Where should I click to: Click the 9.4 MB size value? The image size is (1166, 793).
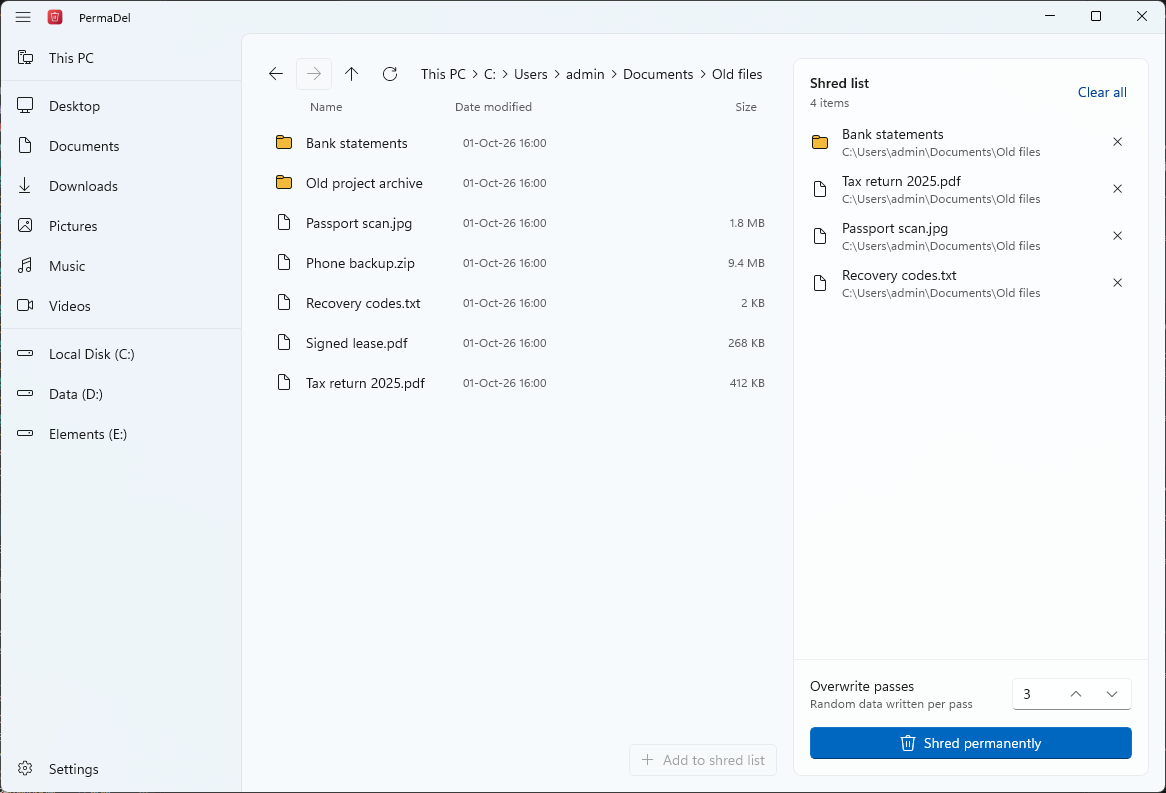(746, 263)
